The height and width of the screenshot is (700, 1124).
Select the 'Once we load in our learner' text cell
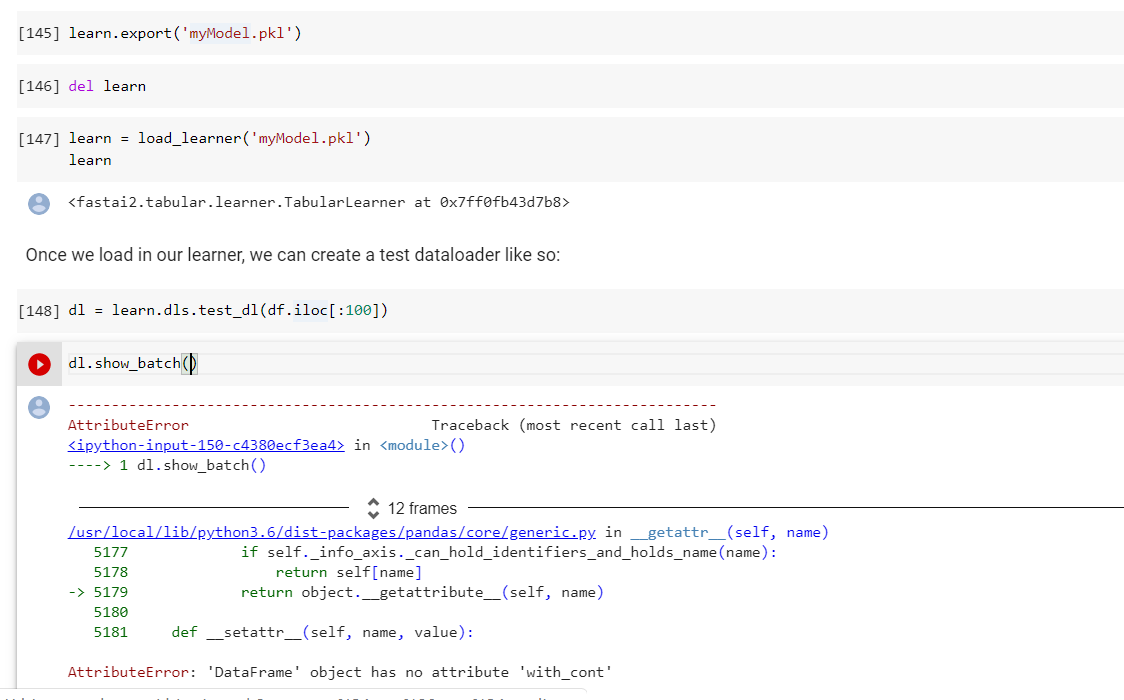293,255
